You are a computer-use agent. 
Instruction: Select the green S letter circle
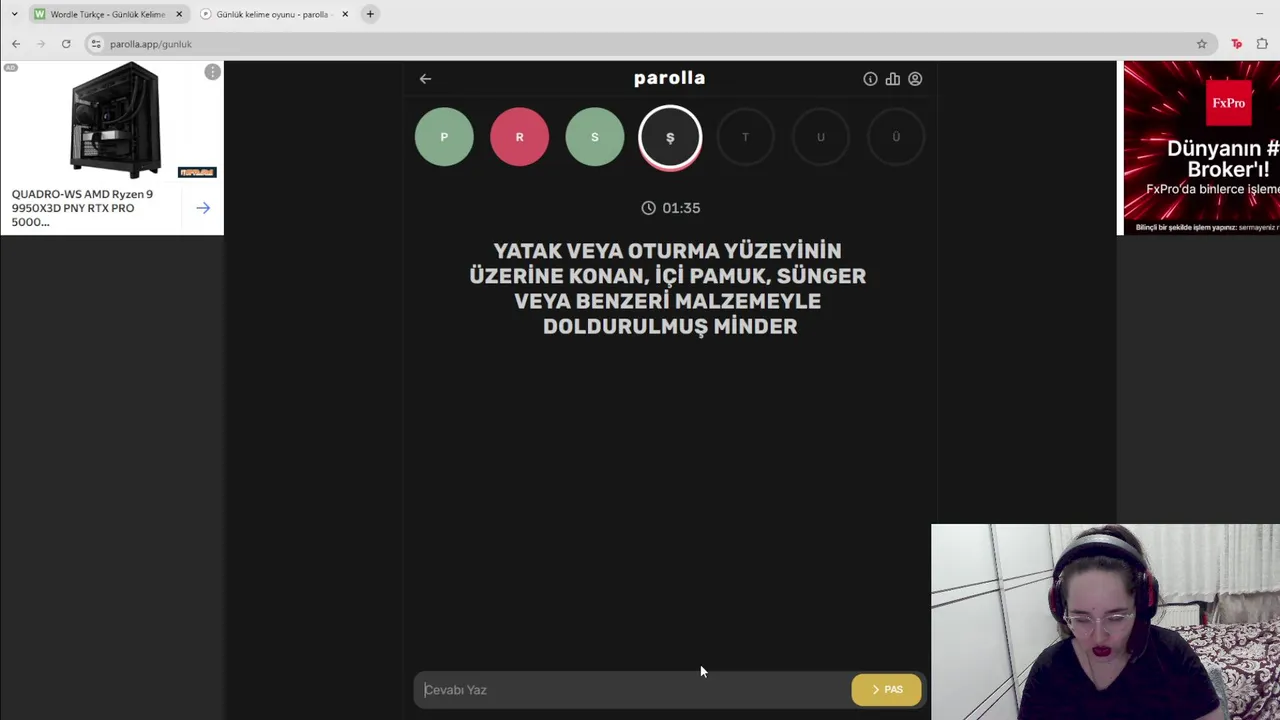point(594,137)
